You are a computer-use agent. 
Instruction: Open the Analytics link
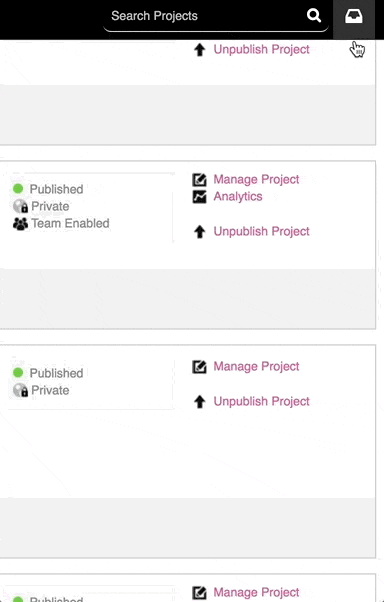(x=238, y=197)
